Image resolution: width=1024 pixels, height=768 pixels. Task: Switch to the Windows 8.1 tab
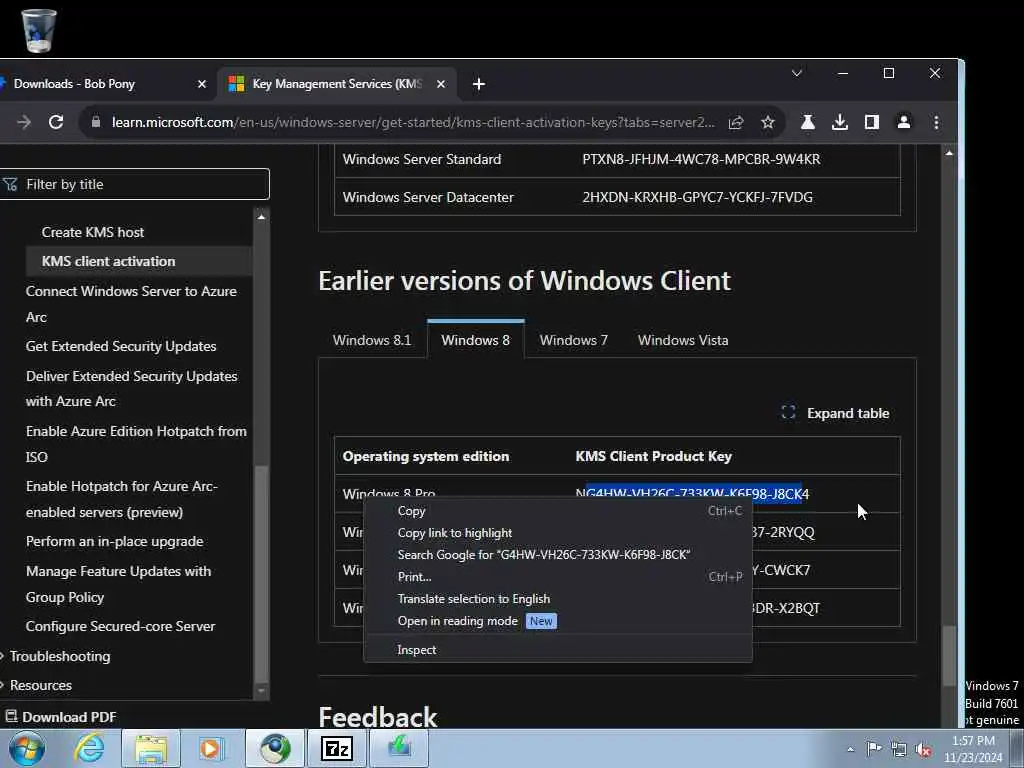click(372, 340)
